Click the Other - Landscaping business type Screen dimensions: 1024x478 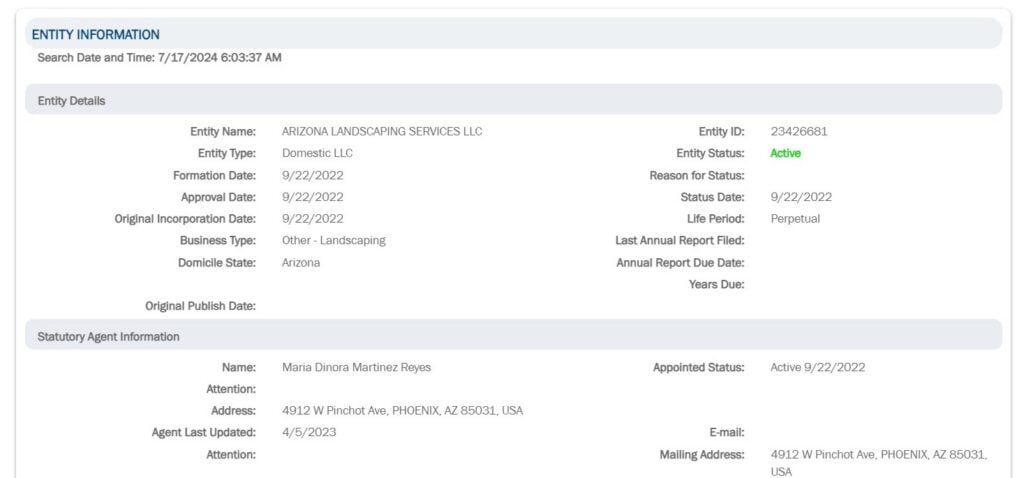click(x=334, y=240)
